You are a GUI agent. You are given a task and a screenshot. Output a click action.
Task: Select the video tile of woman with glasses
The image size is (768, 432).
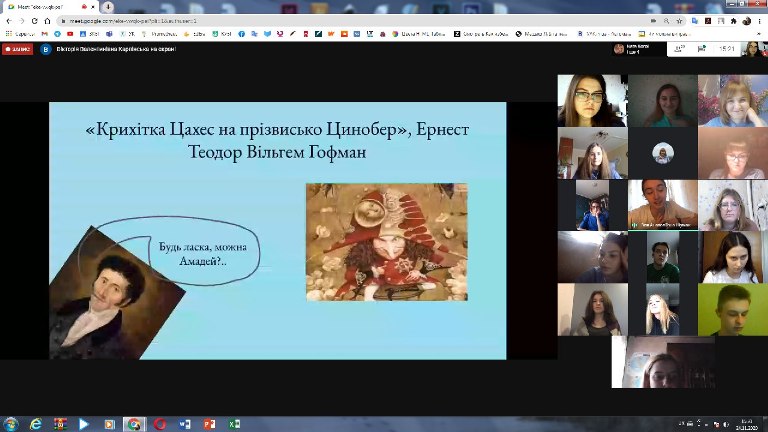[593, 100]
